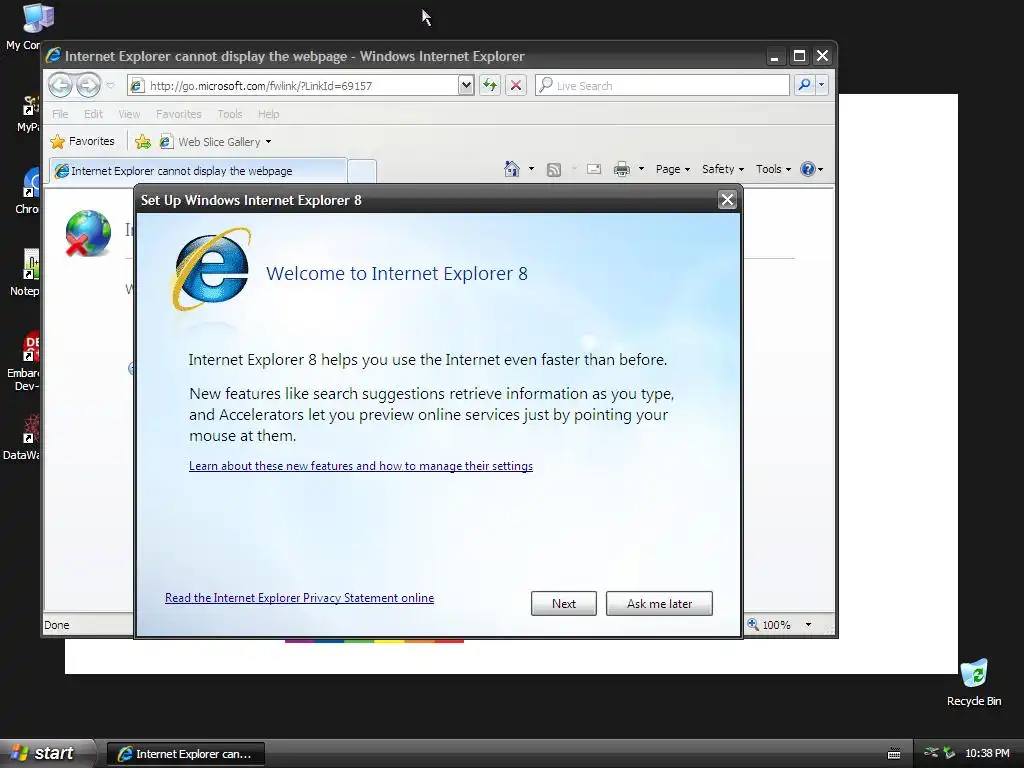Open Learn about these new features link

tap(360, 466)
